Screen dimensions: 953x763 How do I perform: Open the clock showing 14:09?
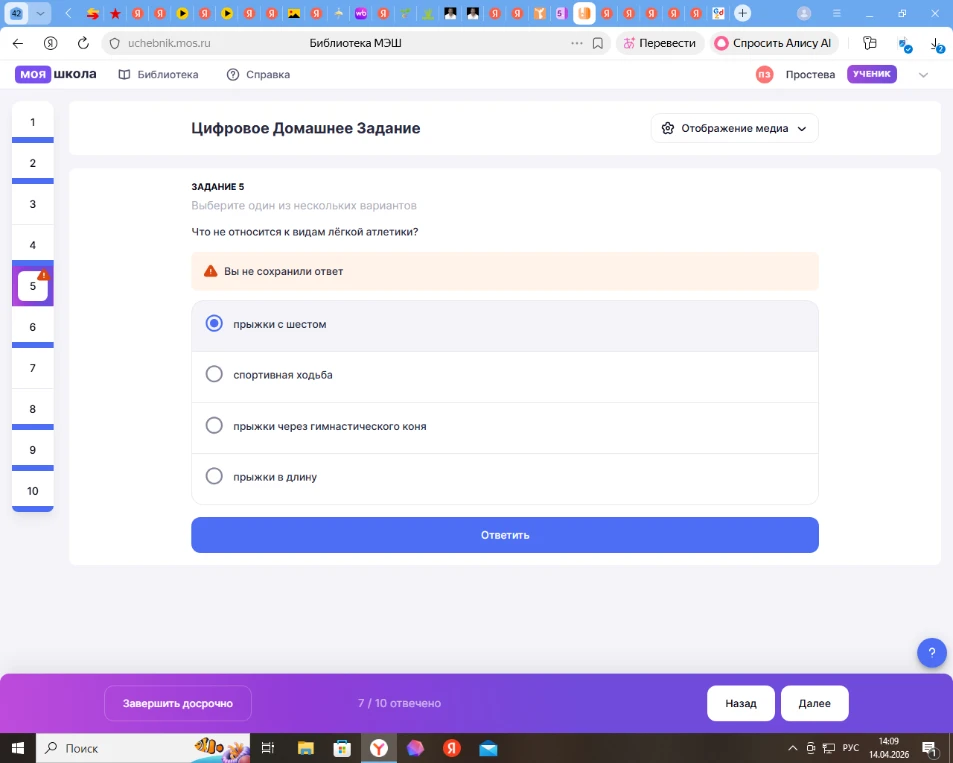point(889,748)
